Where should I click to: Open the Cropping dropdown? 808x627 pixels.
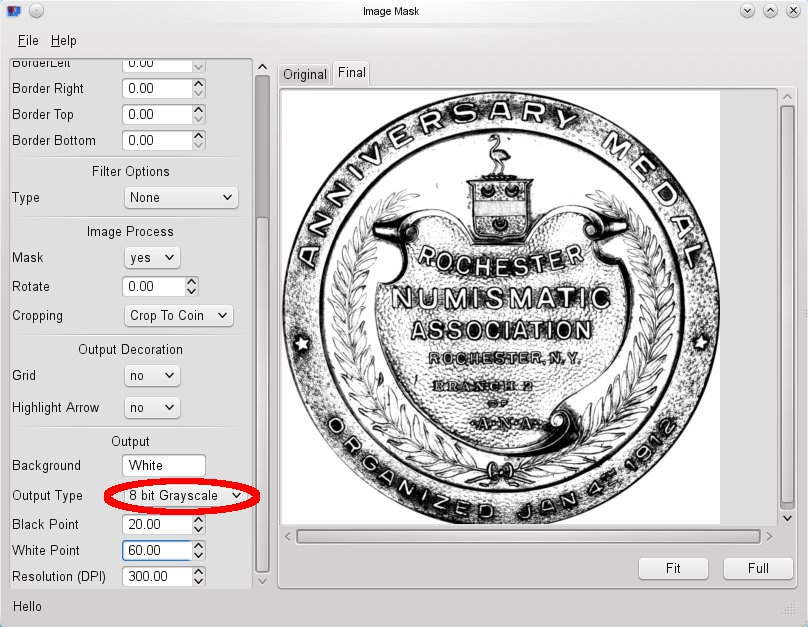[x=178, y=315]
